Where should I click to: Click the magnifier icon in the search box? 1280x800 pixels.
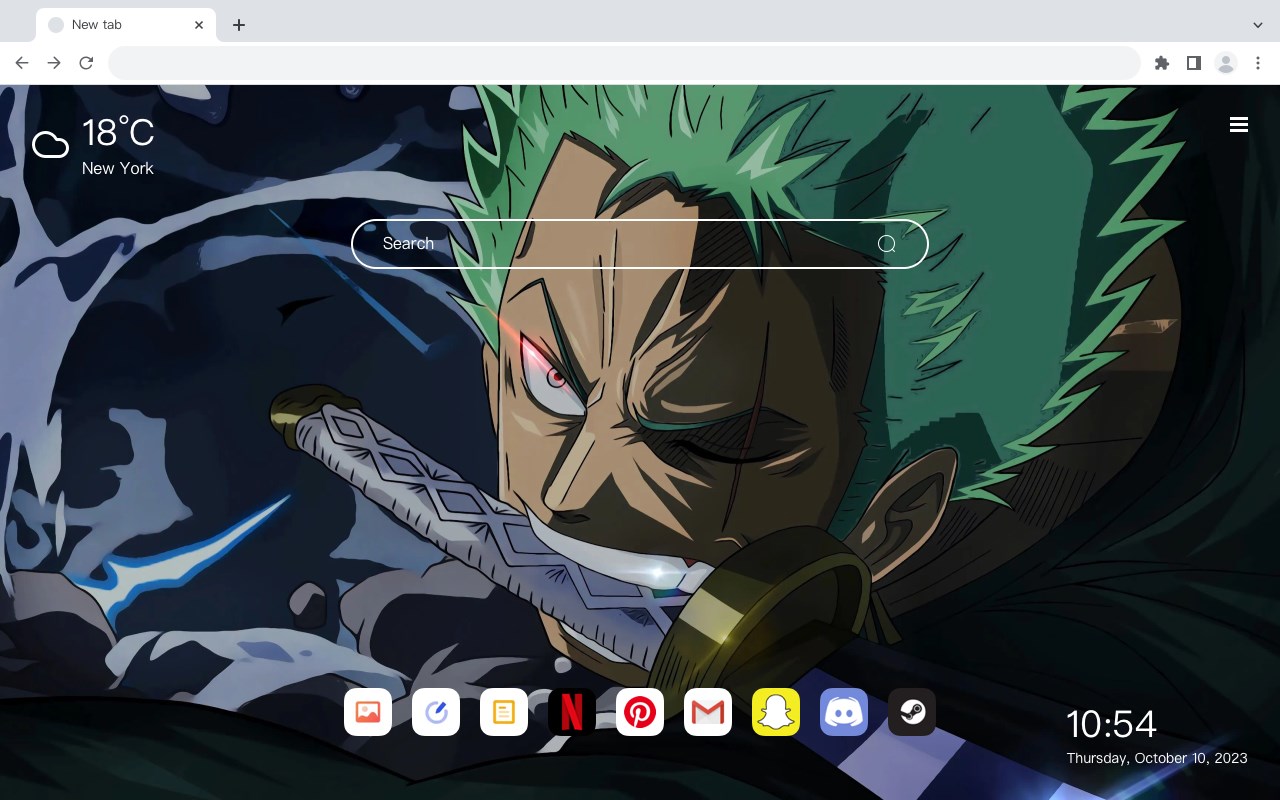click(x=886, y=244)
